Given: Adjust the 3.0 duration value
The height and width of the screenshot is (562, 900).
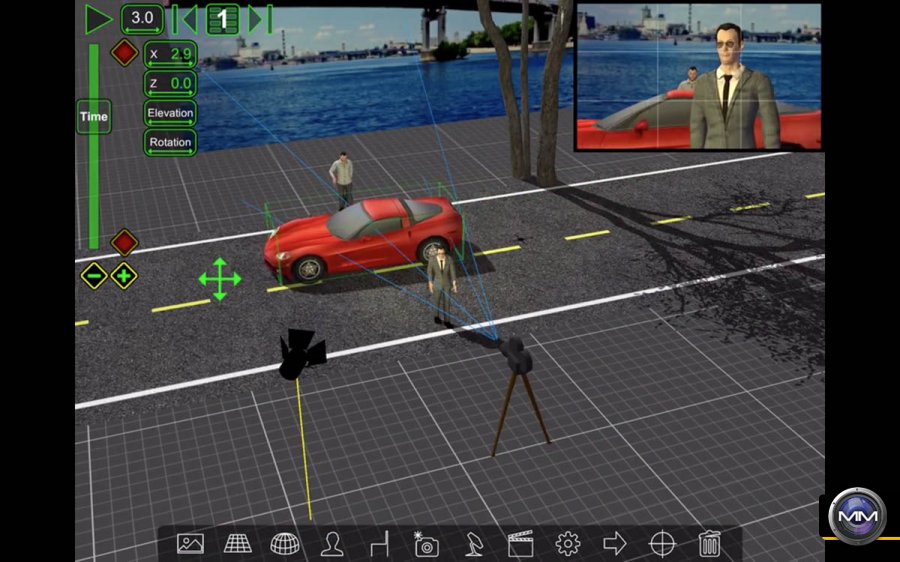Looking at the screenshot, I should pos(142,19).
